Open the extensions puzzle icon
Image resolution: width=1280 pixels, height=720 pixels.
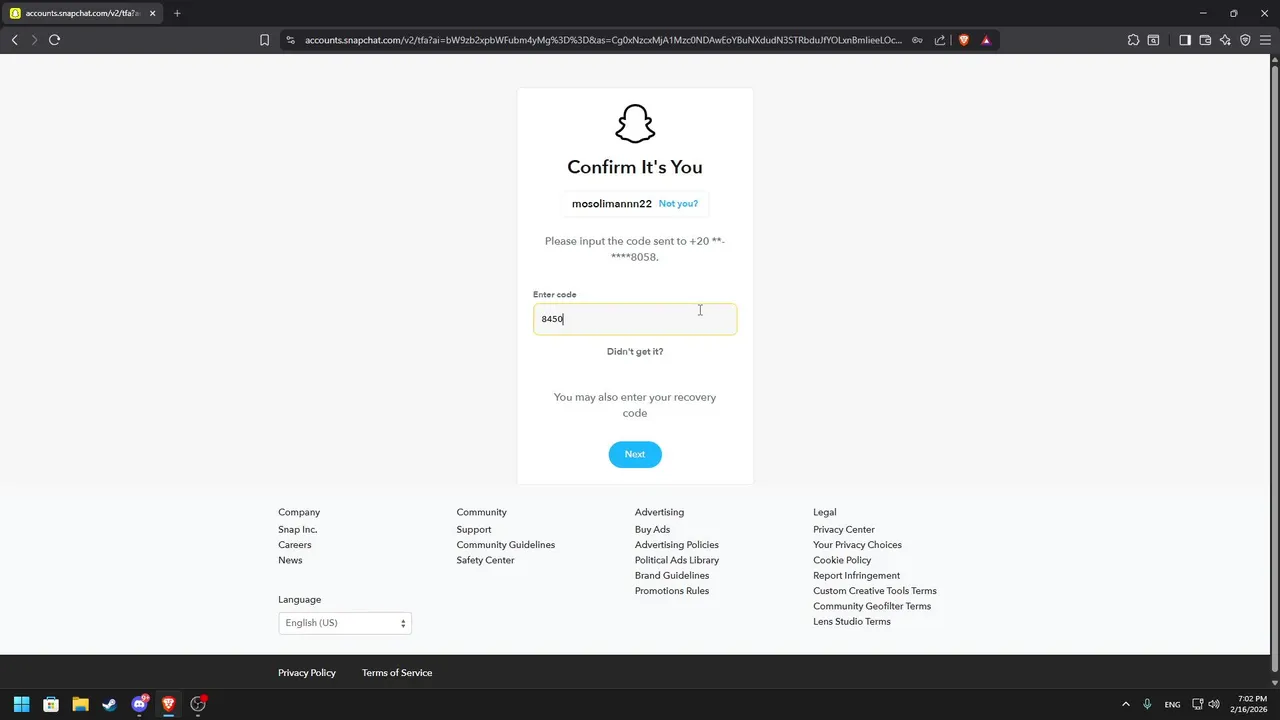1133,40
